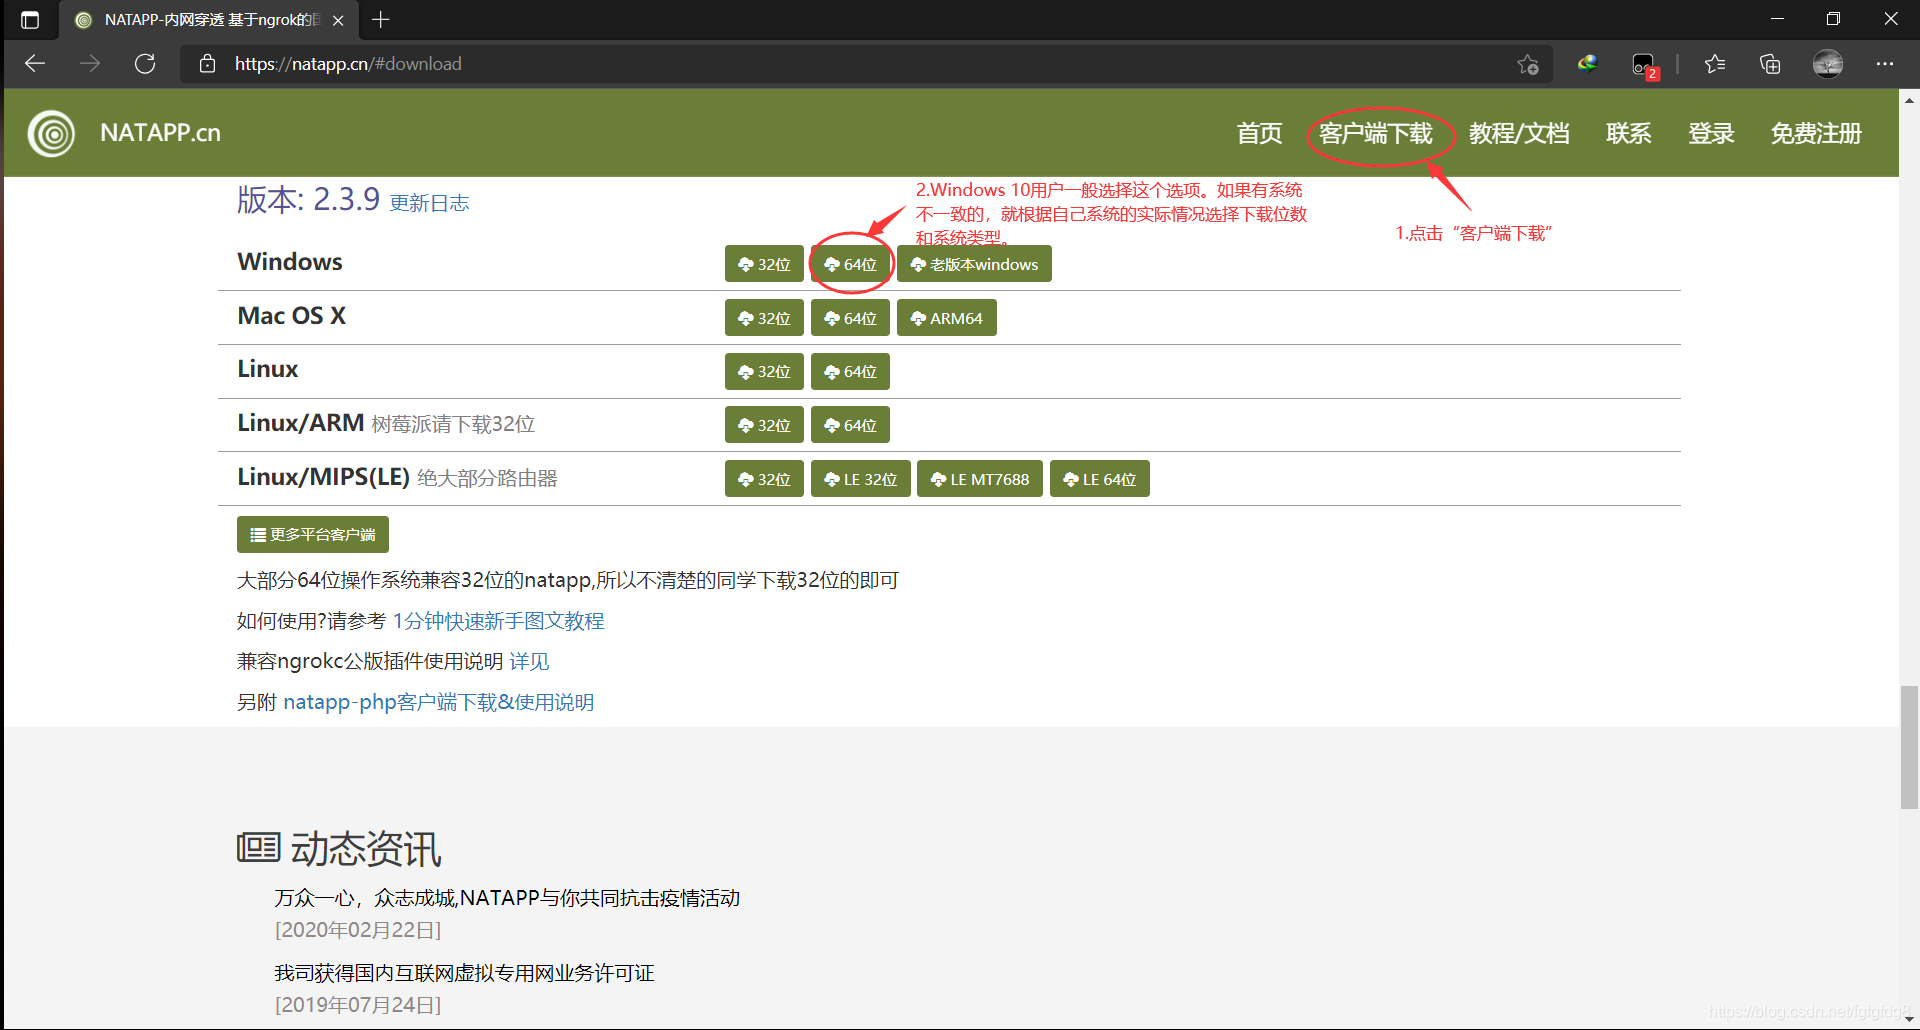Open the 详见 link for ngrokc plugin
1920x1030 pixels.
529,661
